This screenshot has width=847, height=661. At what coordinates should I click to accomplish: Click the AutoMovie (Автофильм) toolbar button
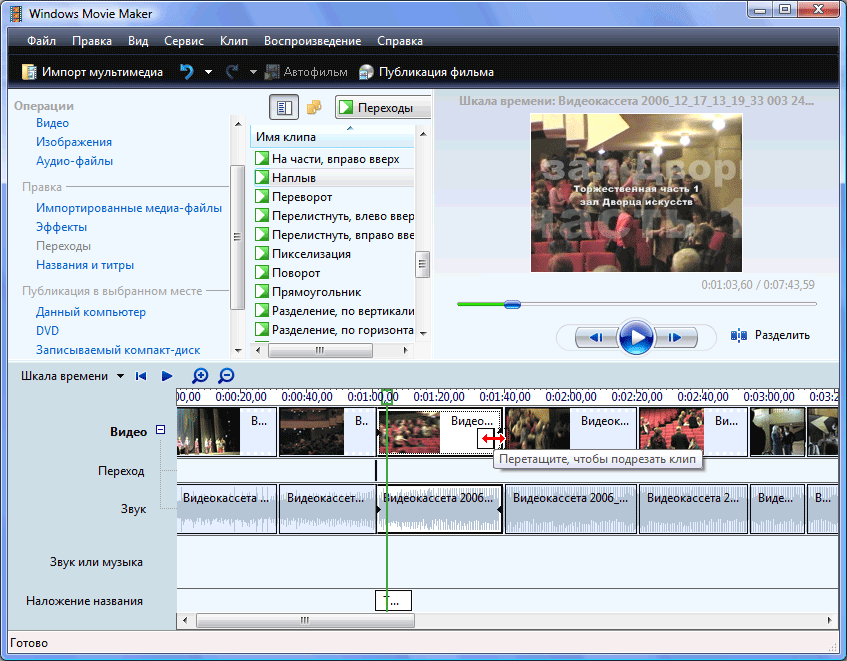pyautogui.click(x=306, y=72)
